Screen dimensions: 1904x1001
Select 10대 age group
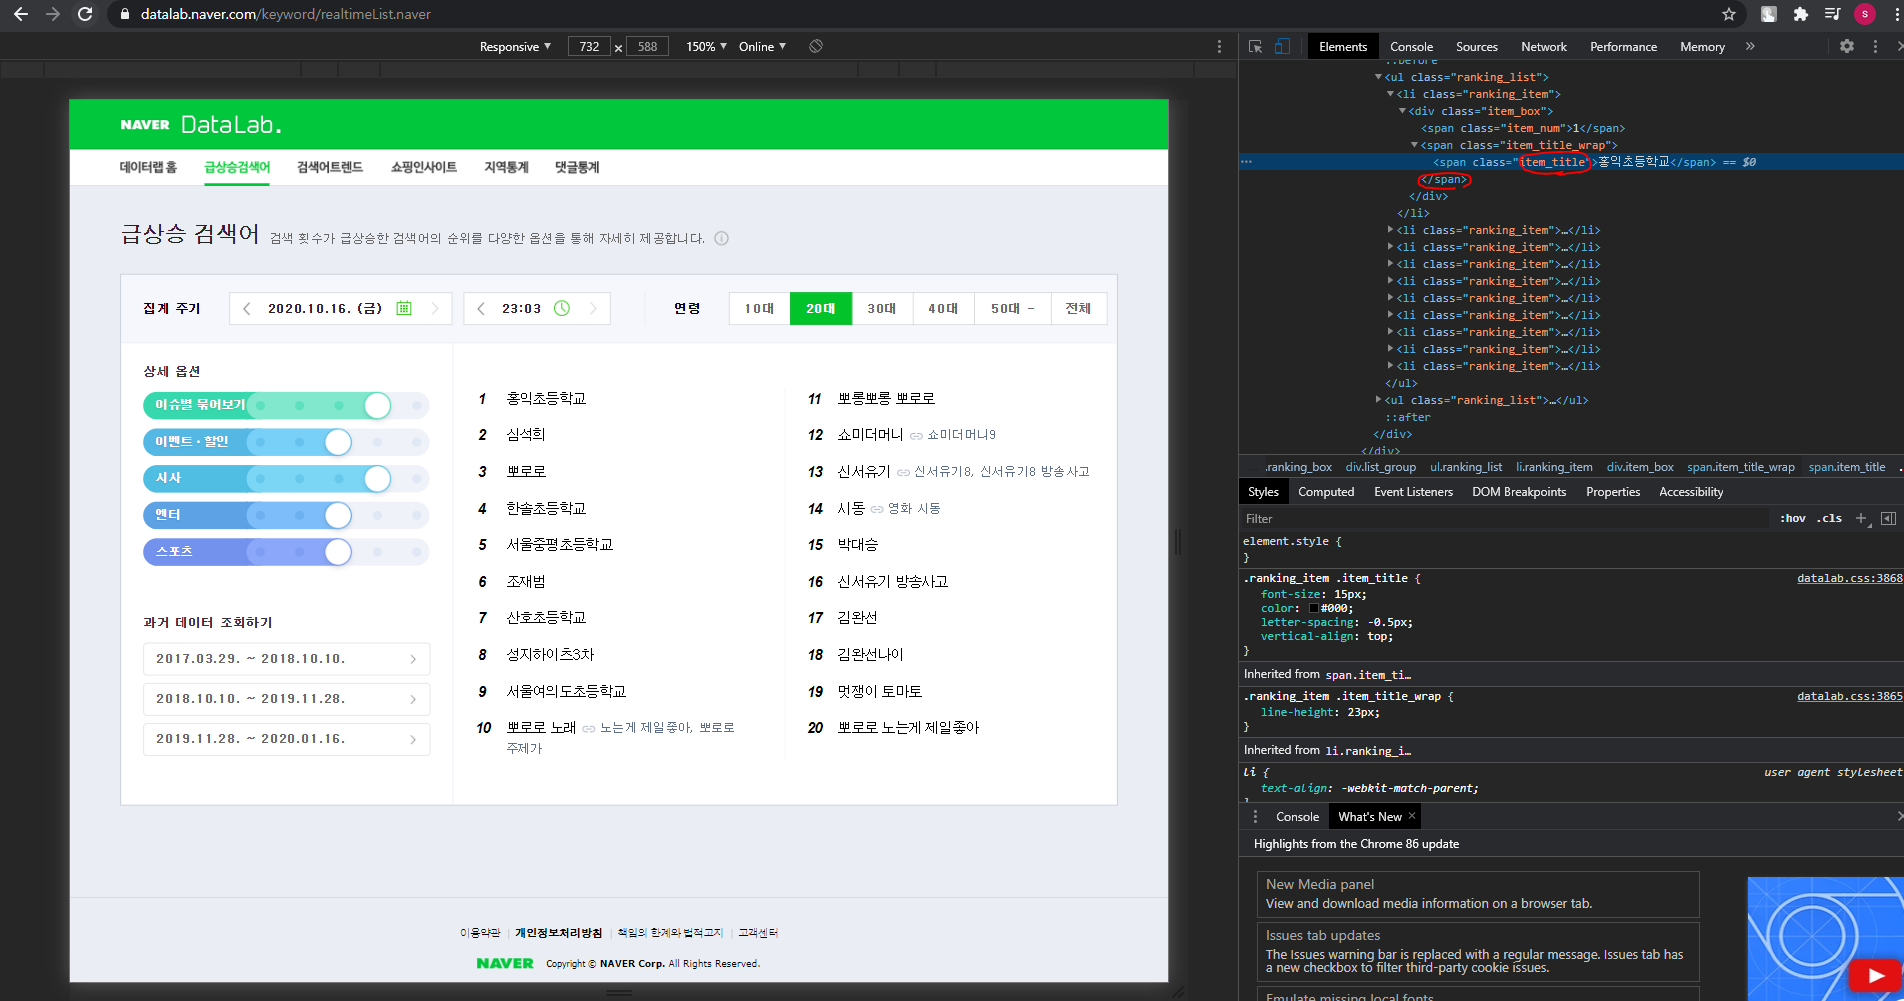[x=759, y=308]
